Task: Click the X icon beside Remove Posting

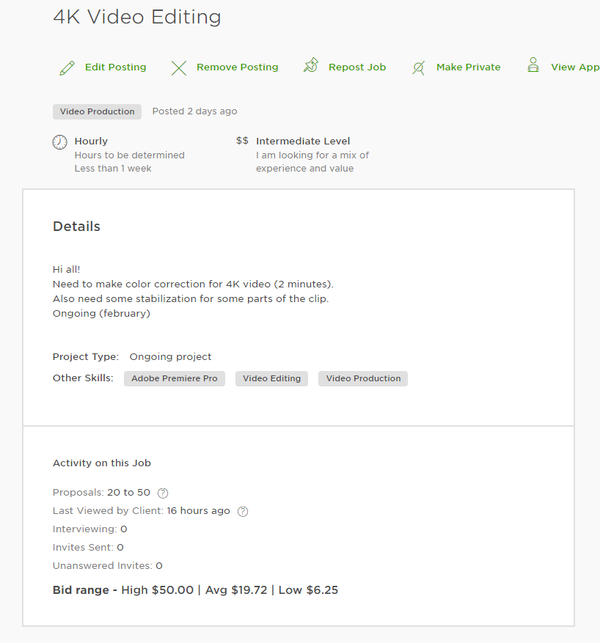Action: [x=179, y=68]
